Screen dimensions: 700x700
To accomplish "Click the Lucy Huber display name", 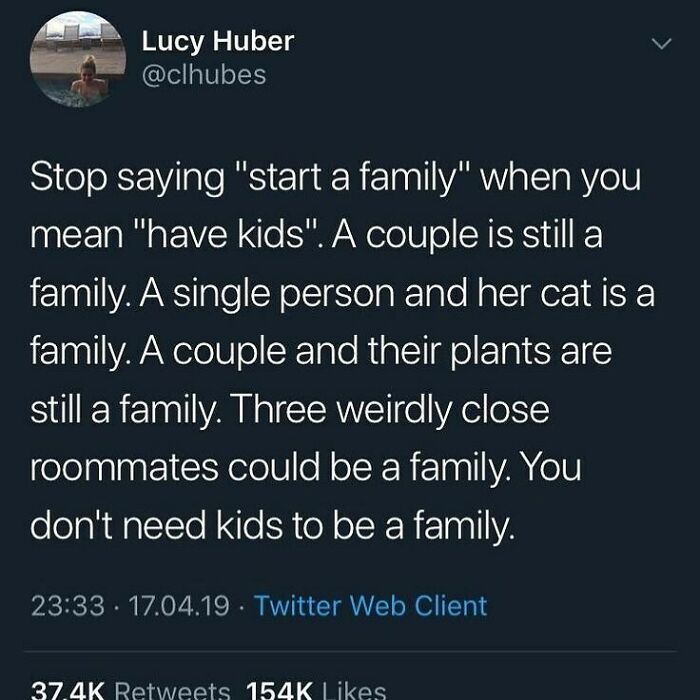I will [x=218, y=41].
